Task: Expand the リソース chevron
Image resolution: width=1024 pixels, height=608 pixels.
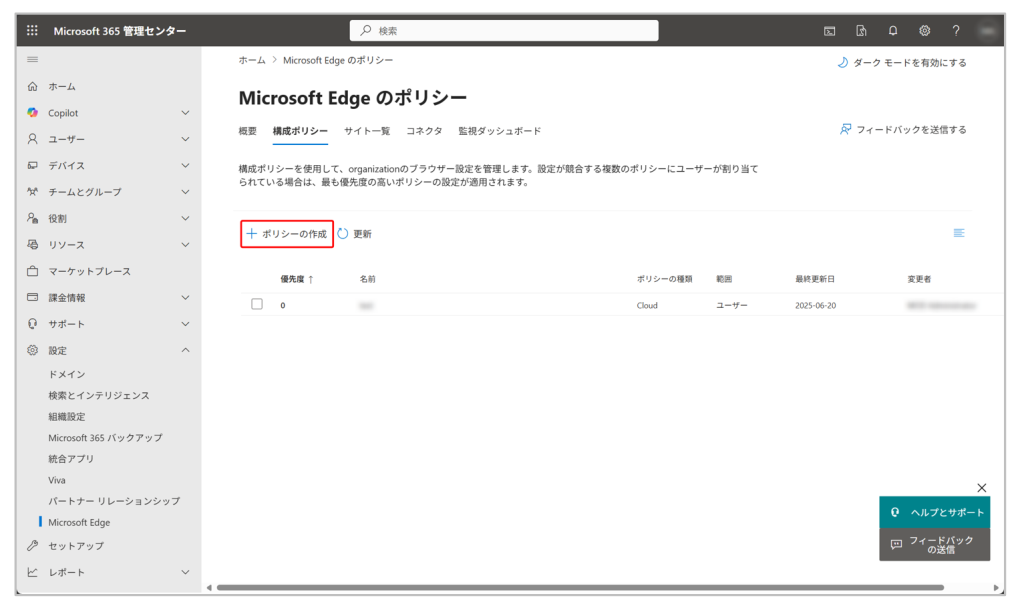Action: pyautogui.click(x=185, y=245)
